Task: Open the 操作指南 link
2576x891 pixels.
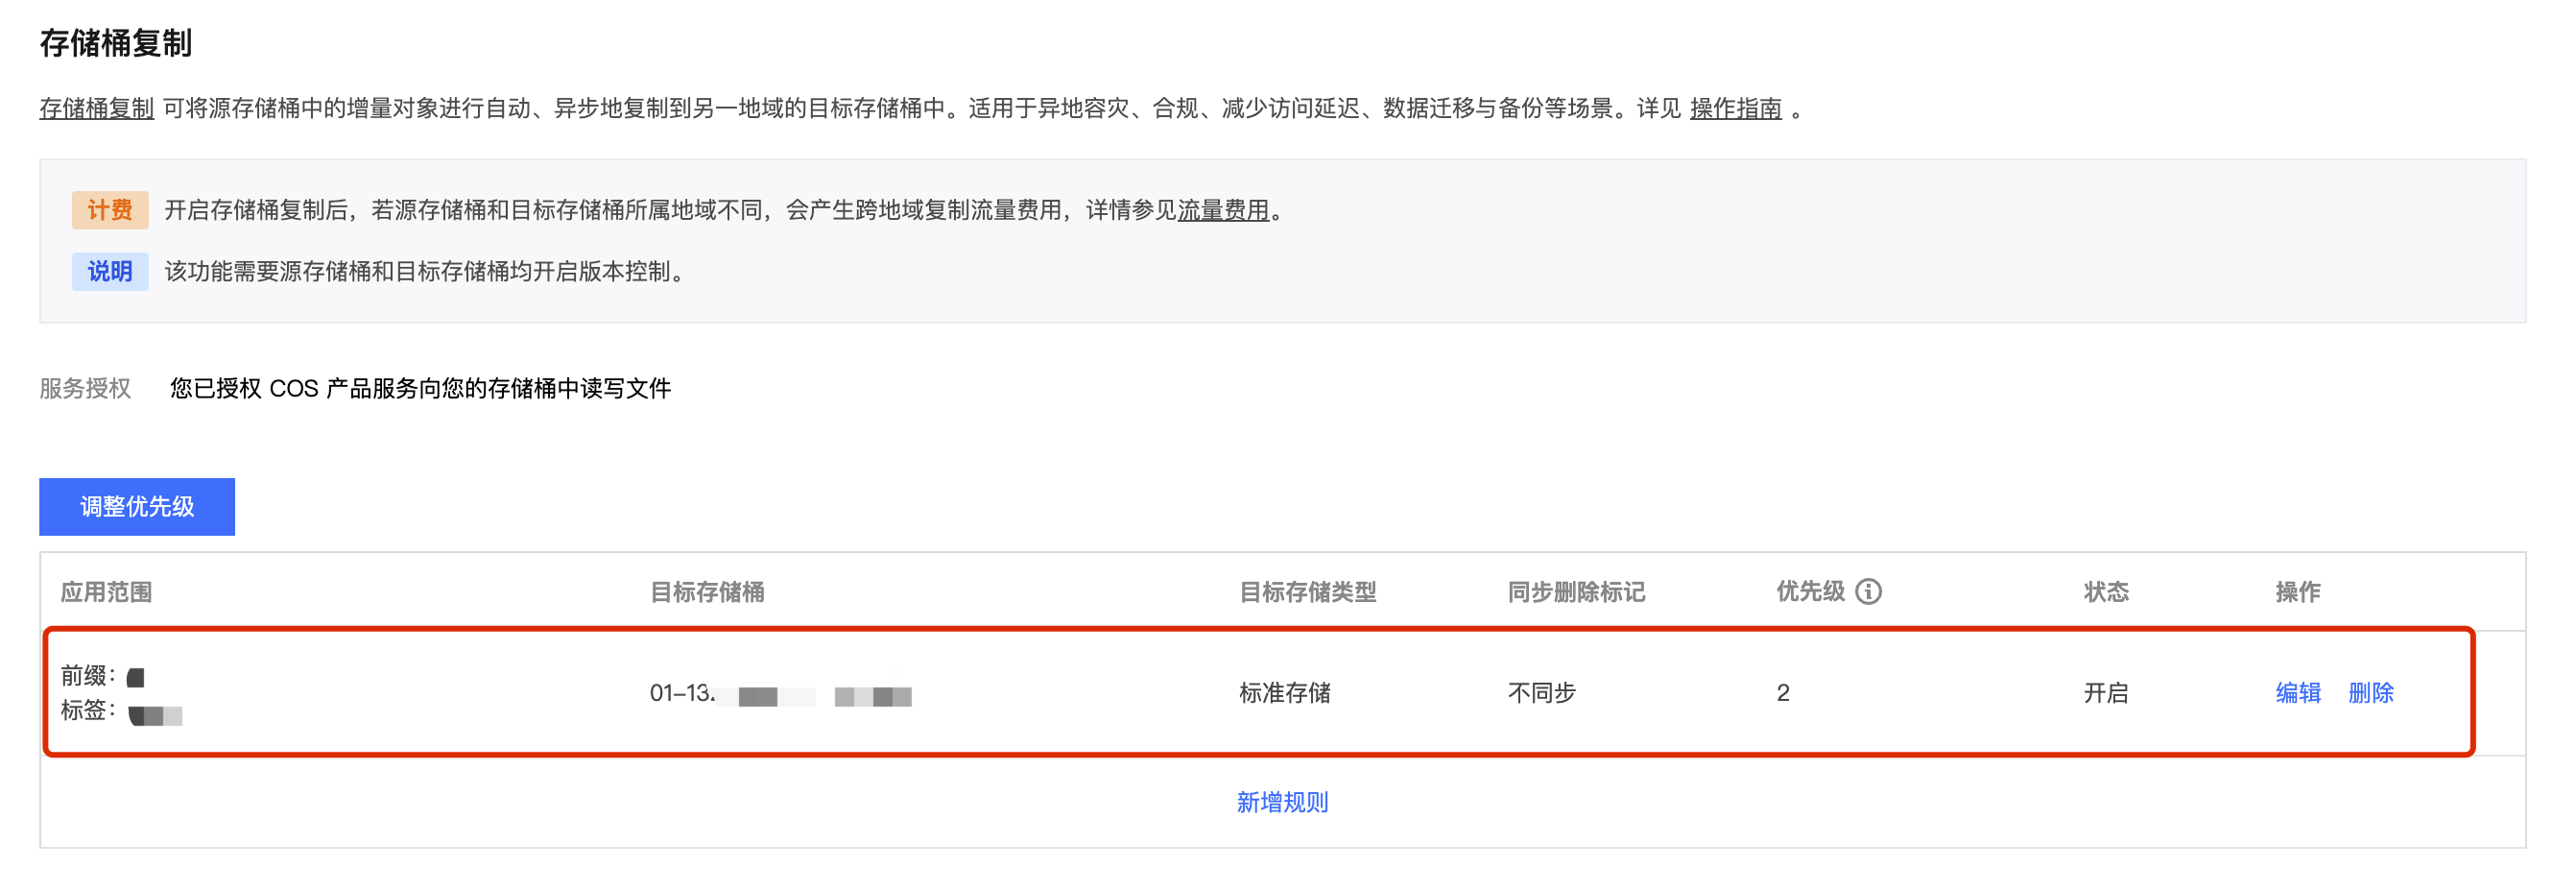Action: coord(1735,108)
